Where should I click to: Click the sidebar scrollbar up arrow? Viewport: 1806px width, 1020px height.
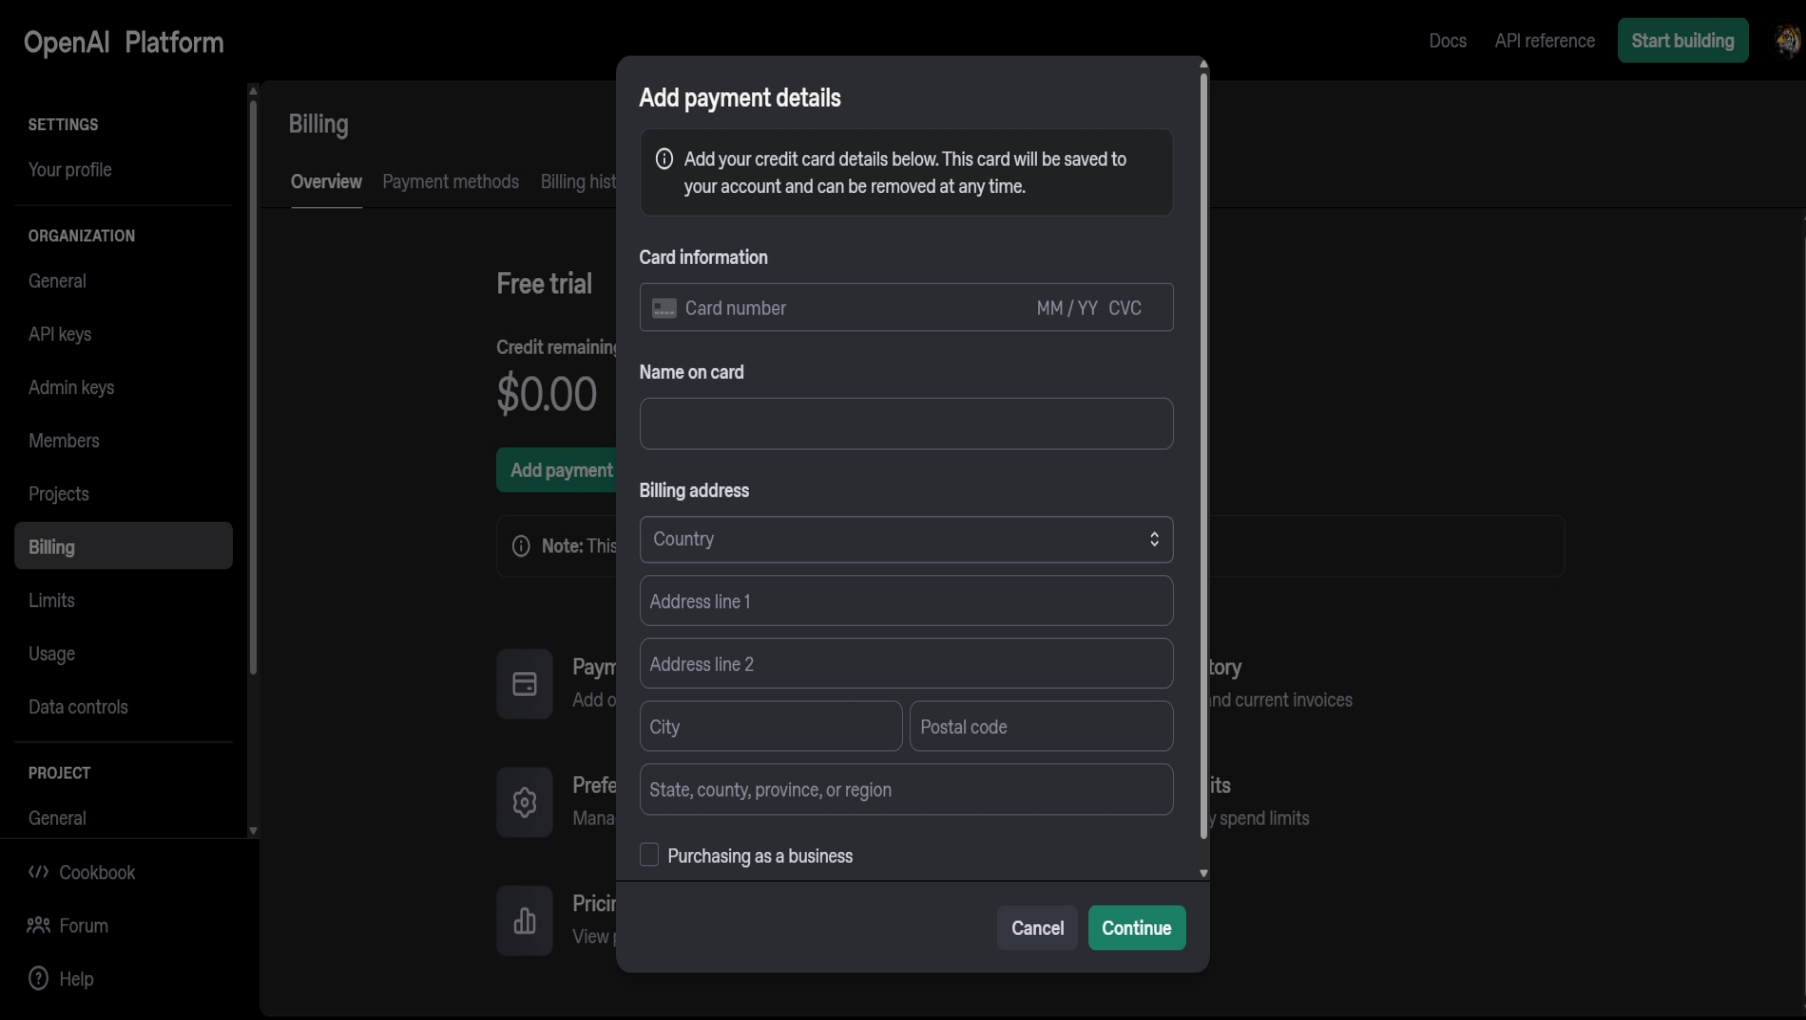tap(253, 91)
